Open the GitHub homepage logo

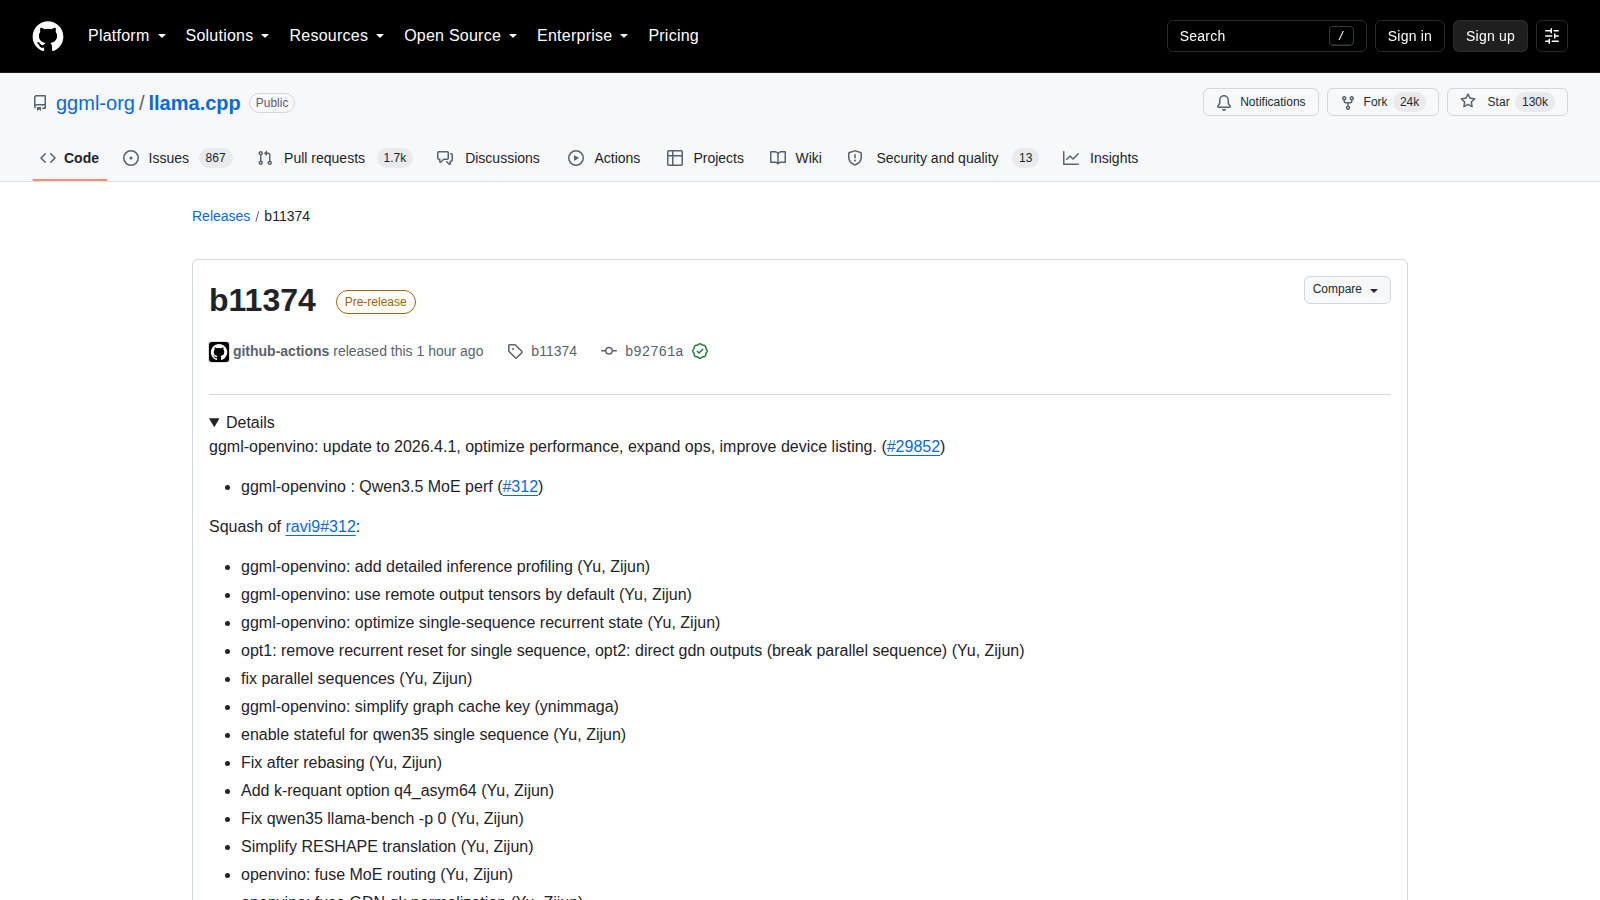[x=48, y=36]
